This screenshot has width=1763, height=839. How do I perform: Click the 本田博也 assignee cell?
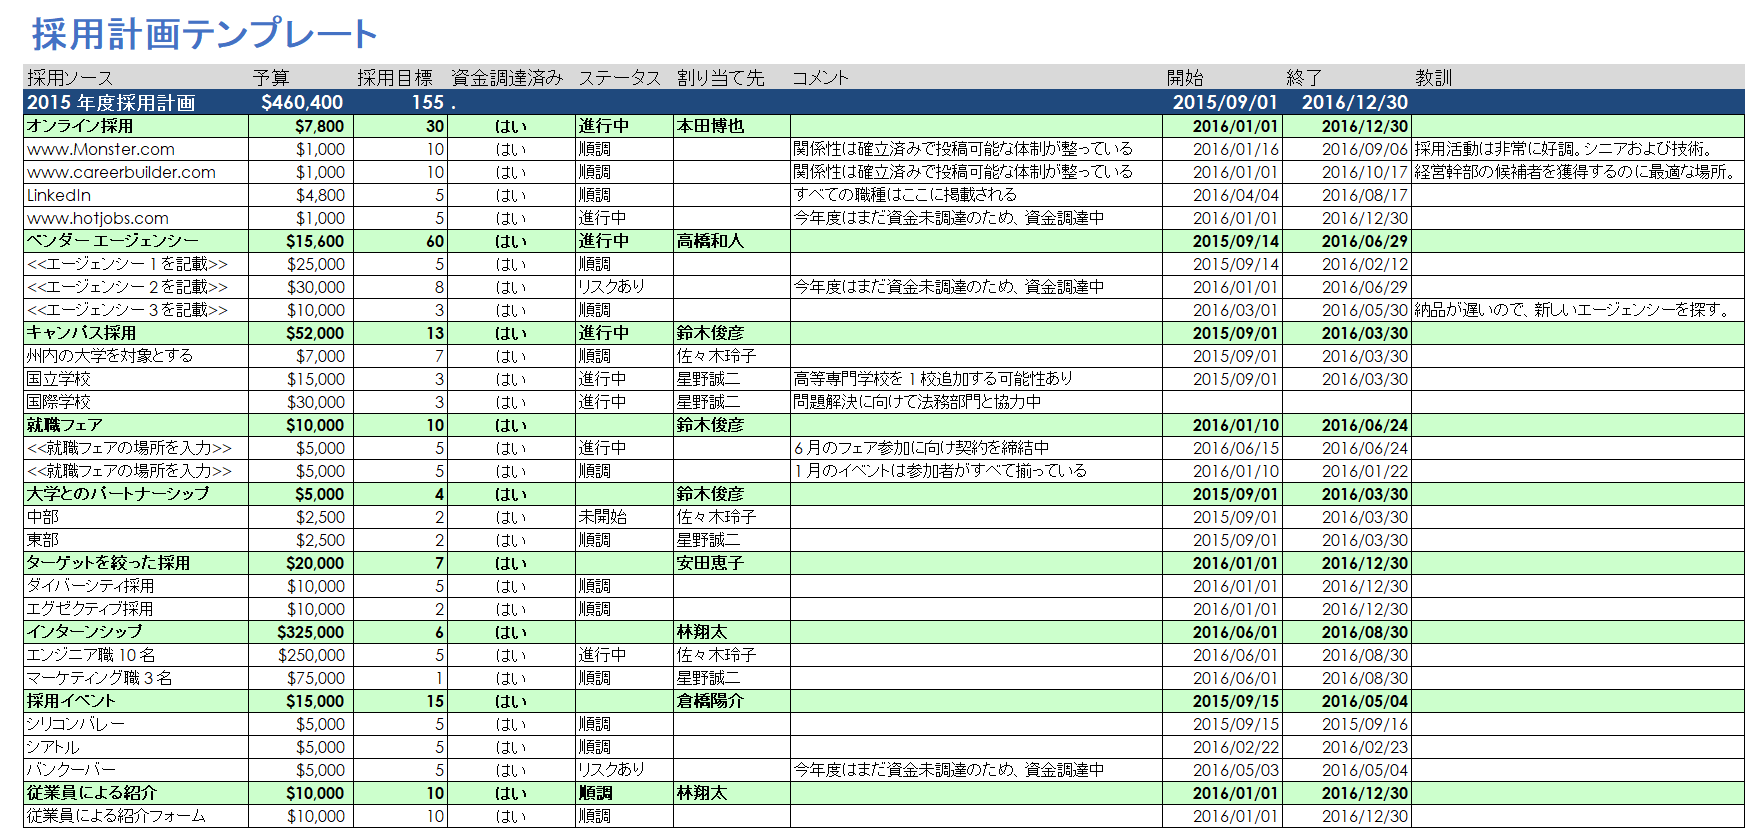(710, 127)
